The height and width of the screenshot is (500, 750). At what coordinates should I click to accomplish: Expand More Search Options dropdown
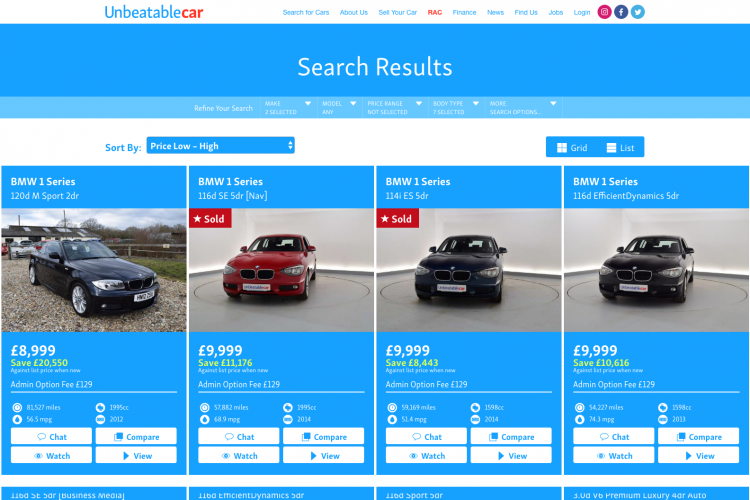[x=524, y=108]
